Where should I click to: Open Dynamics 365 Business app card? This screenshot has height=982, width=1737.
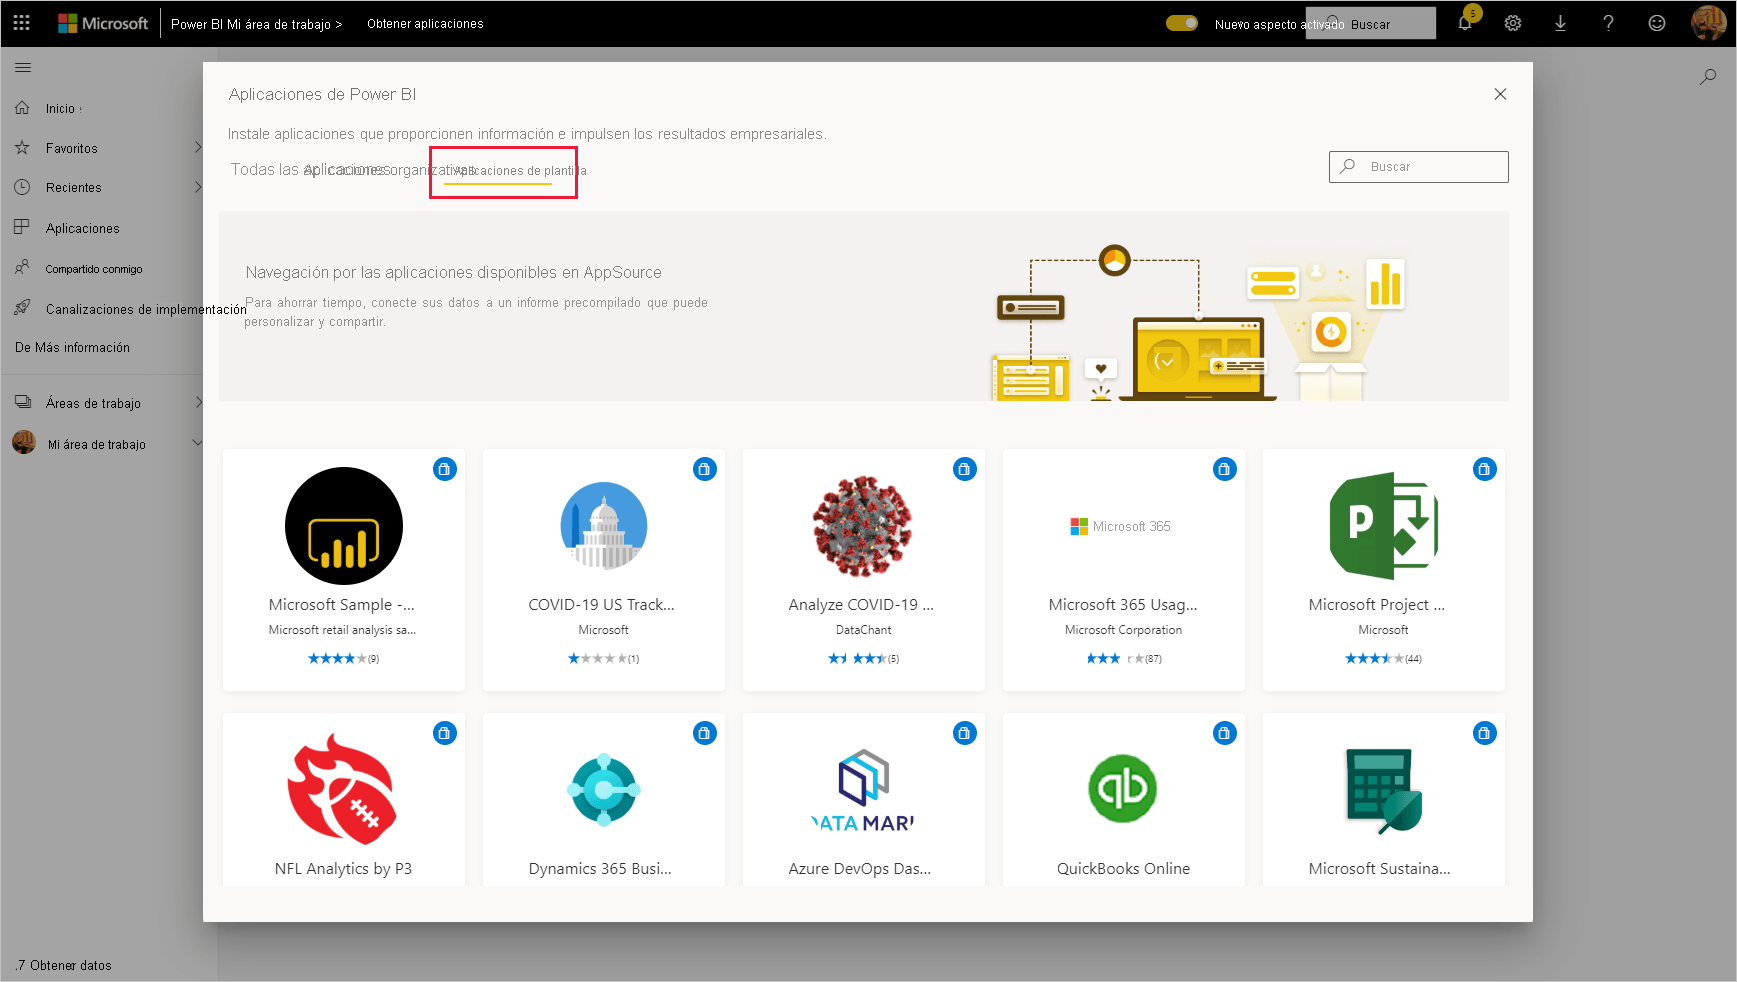(604, 800)
